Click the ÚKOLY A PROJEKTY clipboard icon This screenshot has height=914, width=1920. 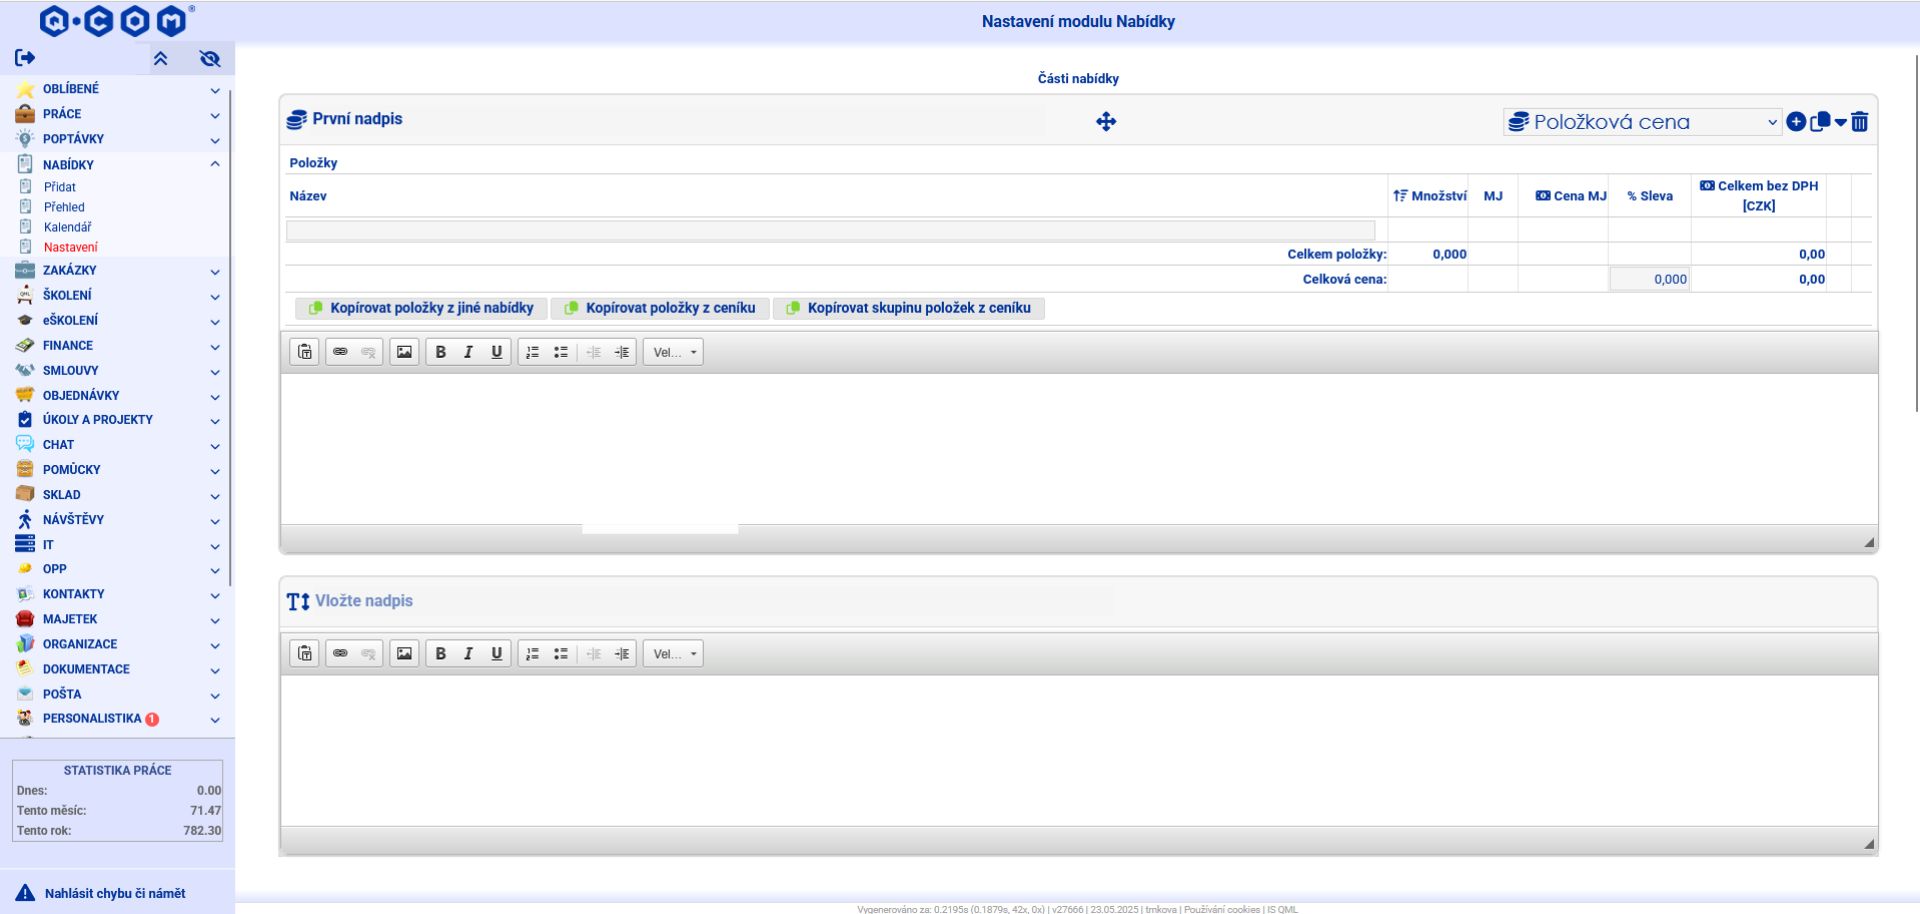tap(25, 420)
